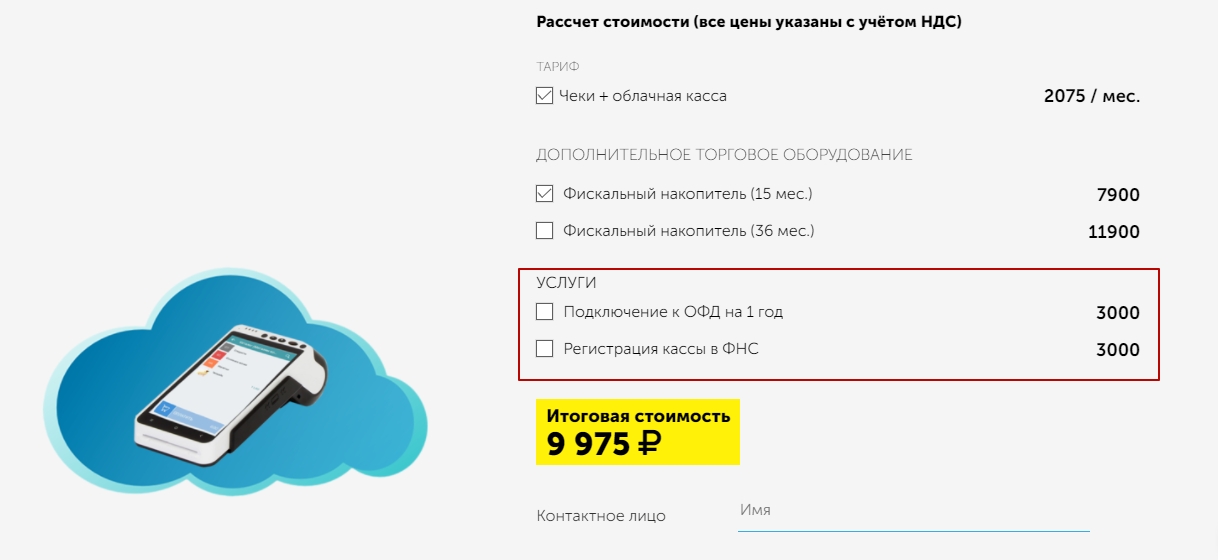Untick Фискальный накопитель (15 мес.) checkbox
The width and height of the screenshot is (1218, 560).
(x=545, y=193)
